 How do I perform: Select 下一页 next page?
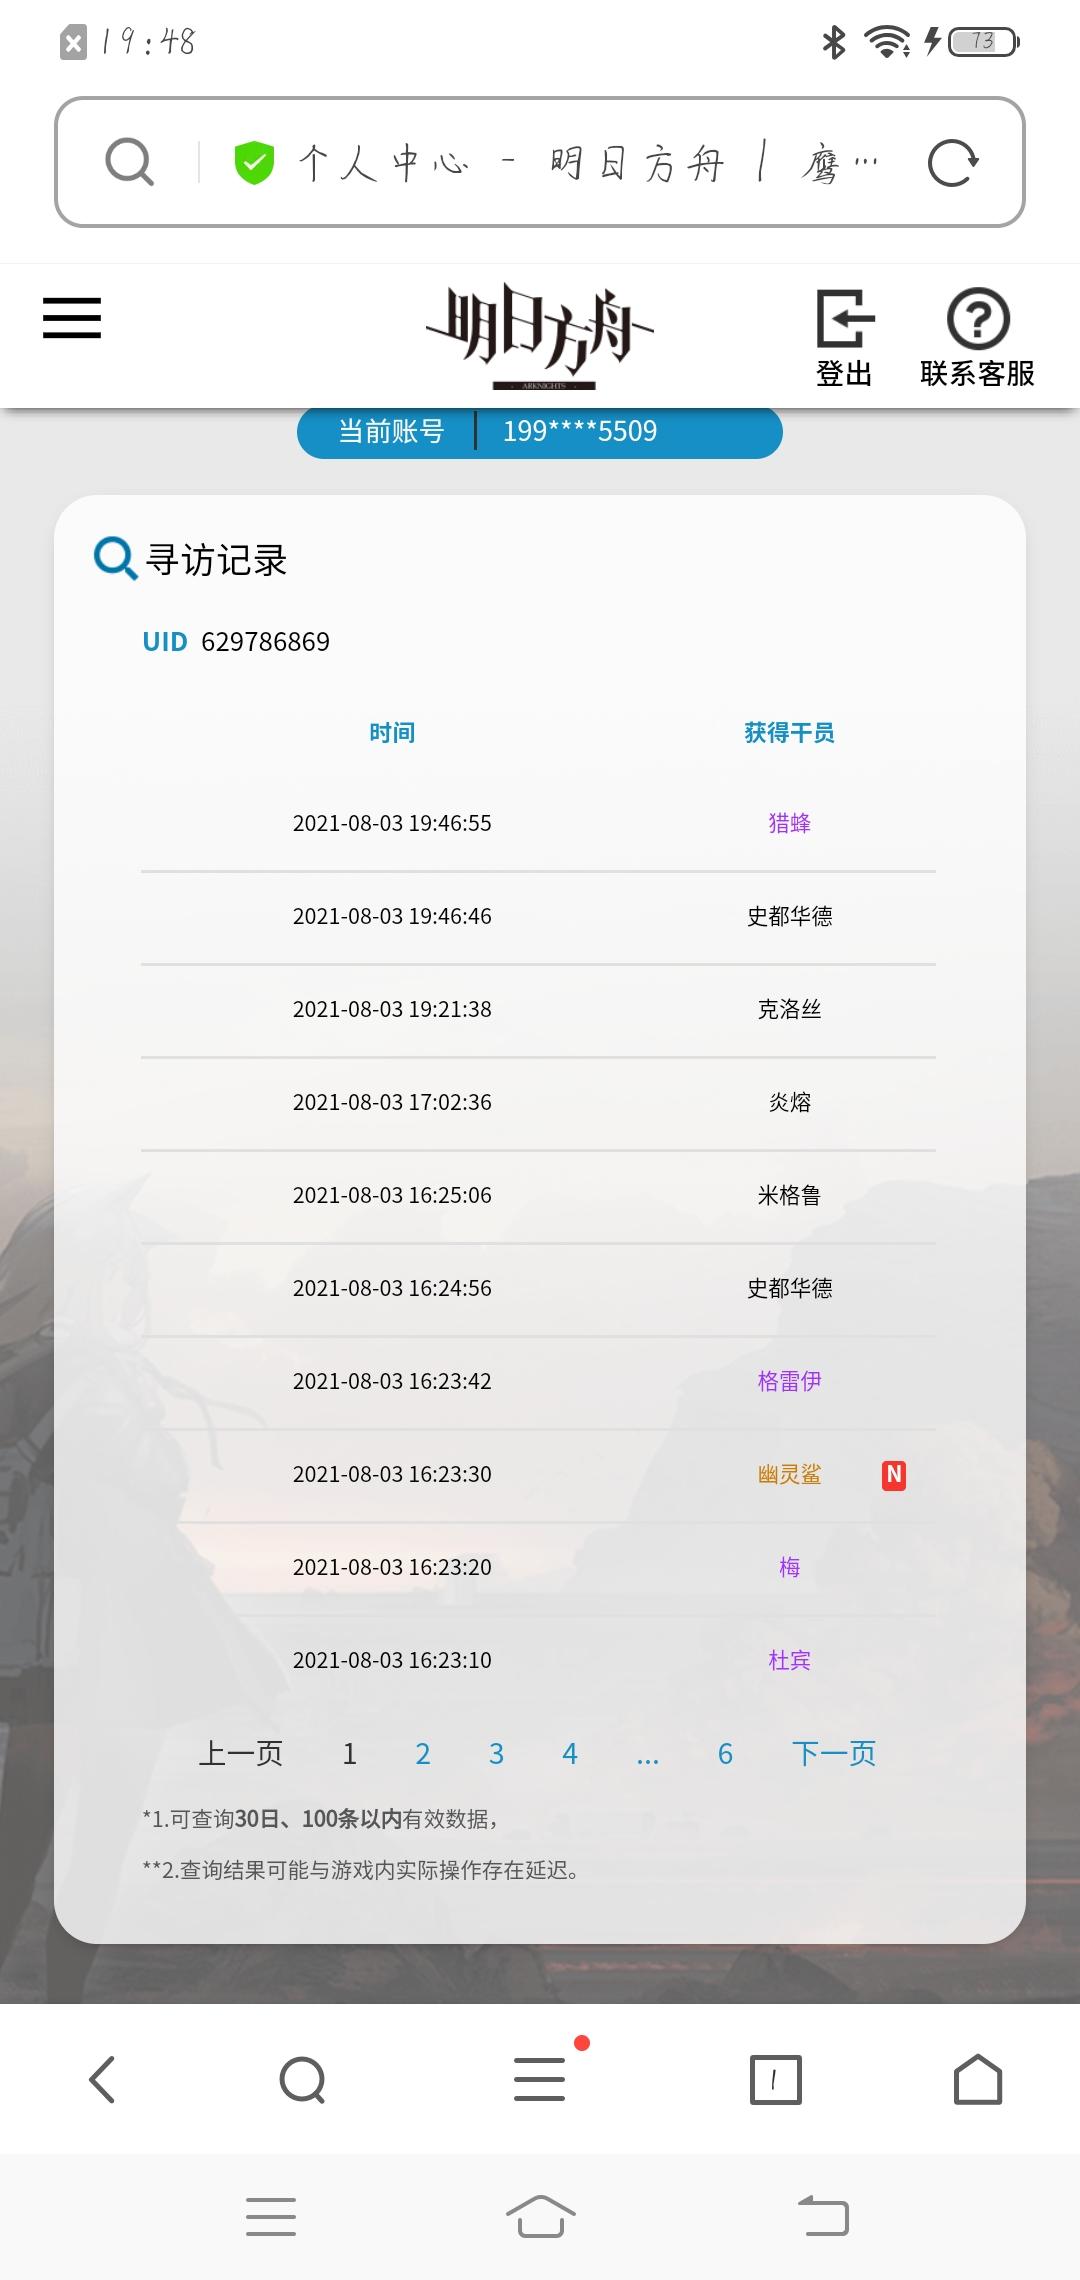(x=834, y=1753)
